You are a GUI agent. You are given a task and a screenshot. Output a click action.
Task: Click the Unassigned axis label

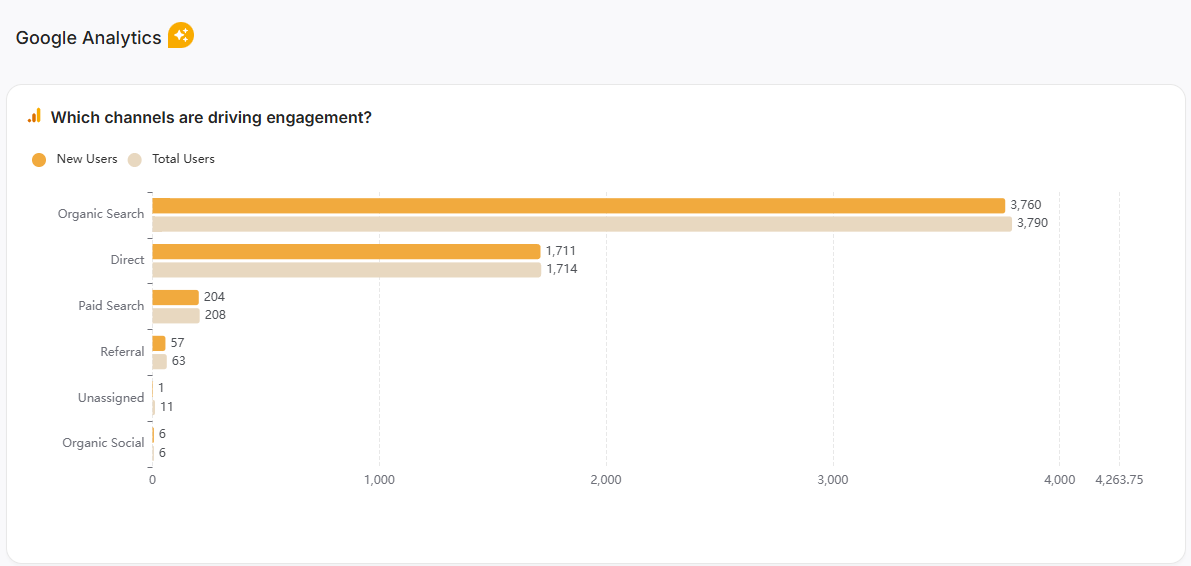click(111, 398)
